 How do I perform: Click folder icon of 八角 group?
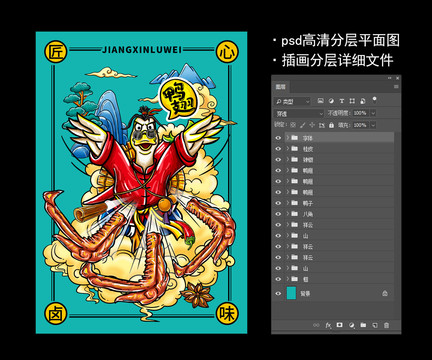294,214
